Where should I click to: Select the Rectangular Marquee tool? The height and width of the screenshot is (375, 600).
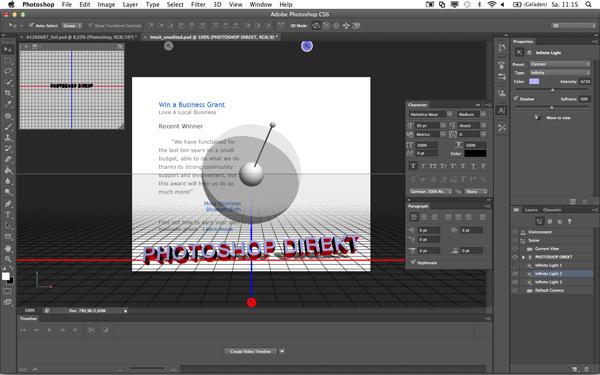(8, 60)
